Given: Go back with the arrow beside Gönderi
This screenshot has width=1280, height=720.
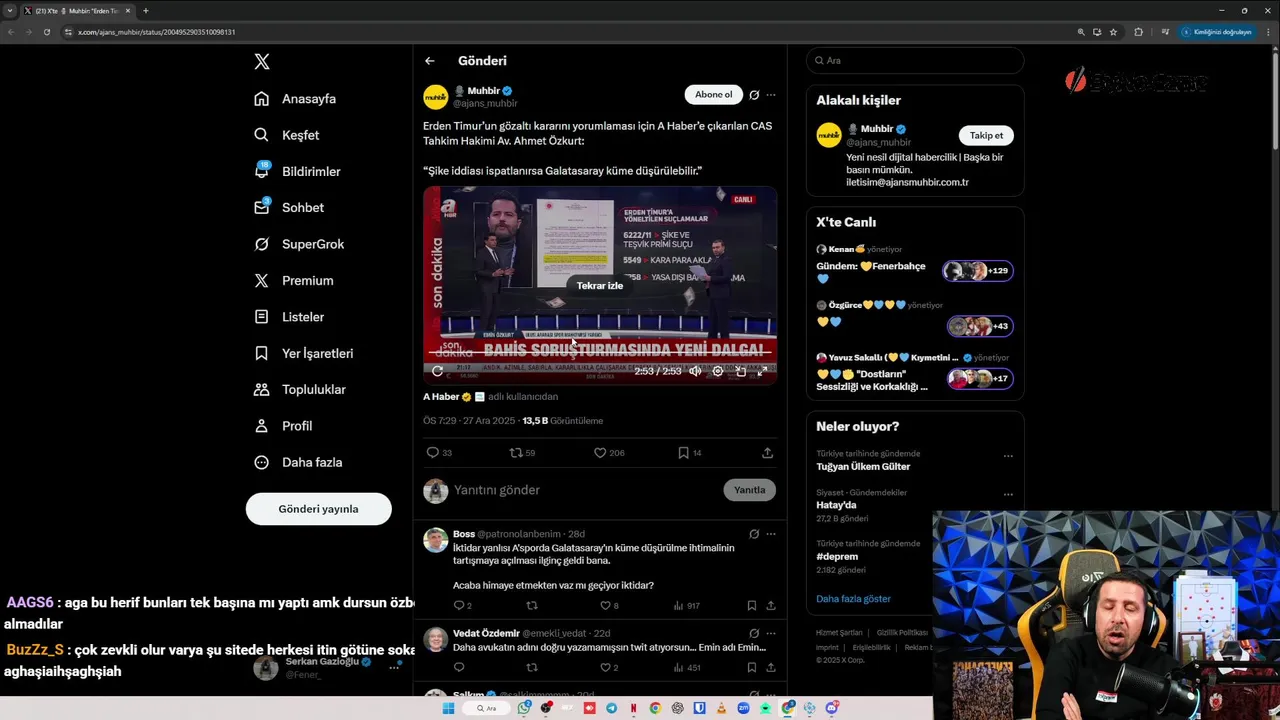Looking at the screenshot, I should click(430, 61).
